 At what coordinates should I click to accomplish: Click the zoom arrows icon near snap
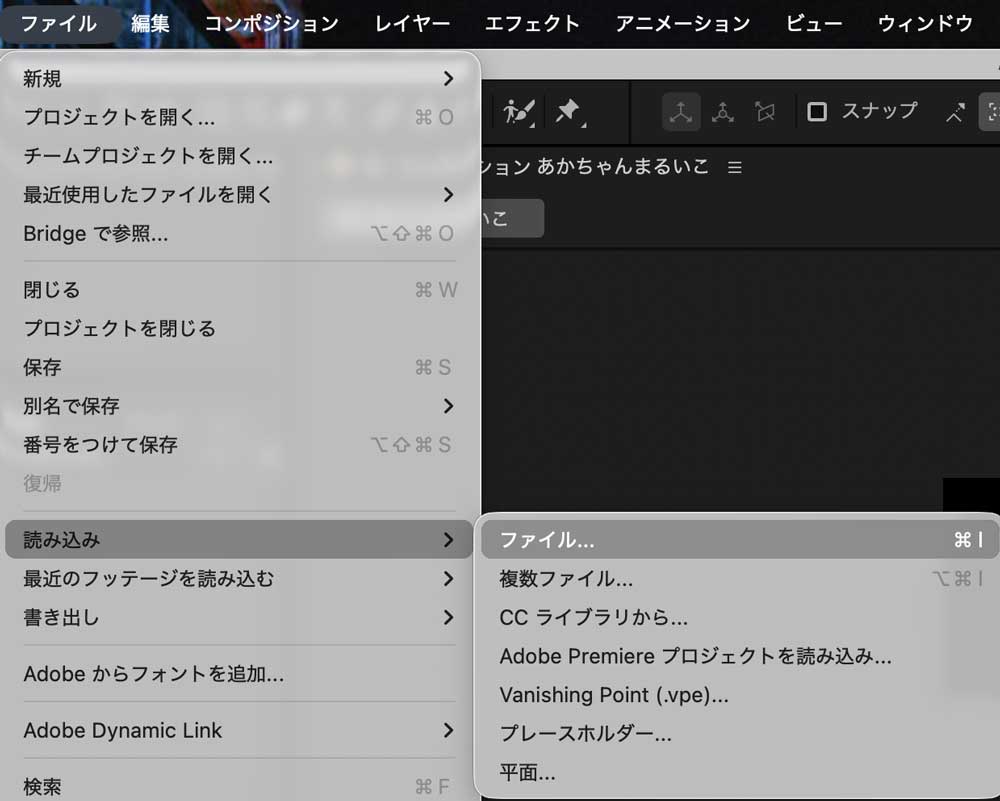[x=957, y=112]
